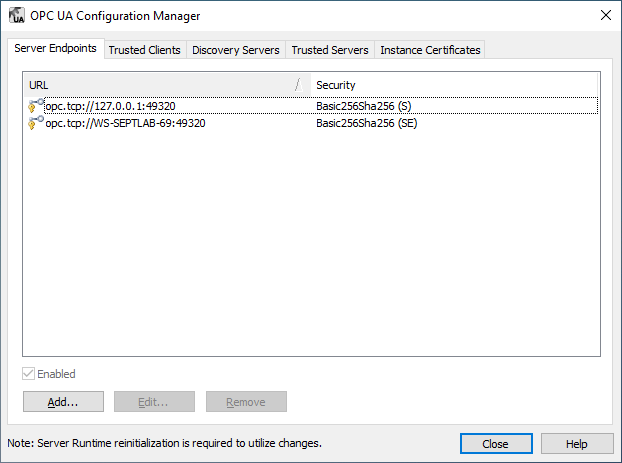Hit the Remove button

click(246, 402)
